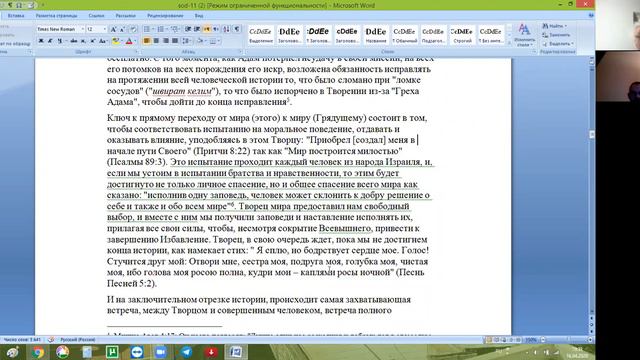Open Google Chrome from taskbar
The width and height of the screenshot is (640, 360).
coord(38,352)
